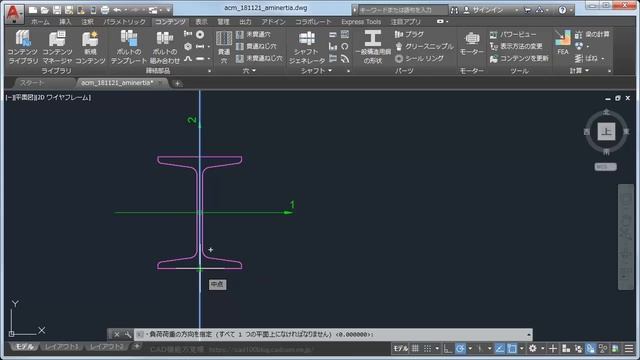This screenshot has width=640, height=360.
Task: Click the through hole (貫通穴) tool
Action: 224,47
